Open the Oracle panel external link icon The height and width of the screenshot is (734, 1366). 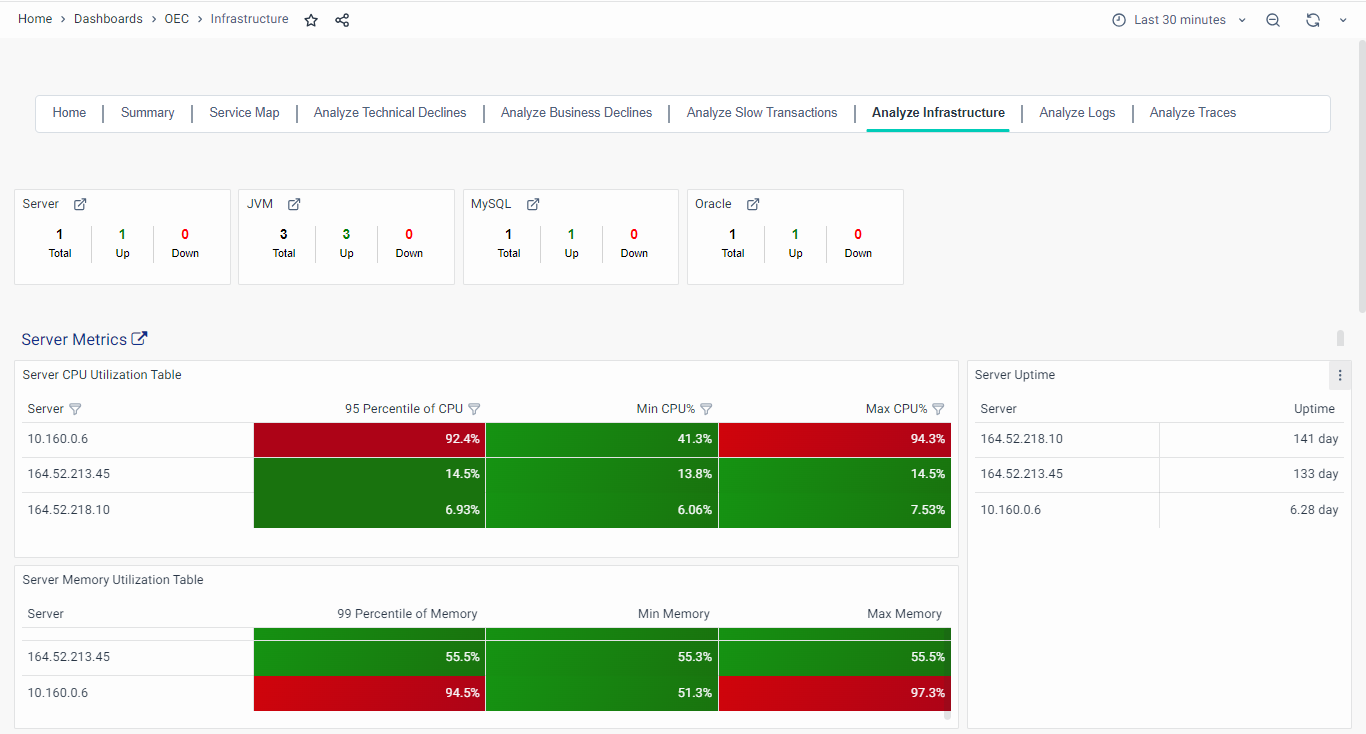(753, 204)
